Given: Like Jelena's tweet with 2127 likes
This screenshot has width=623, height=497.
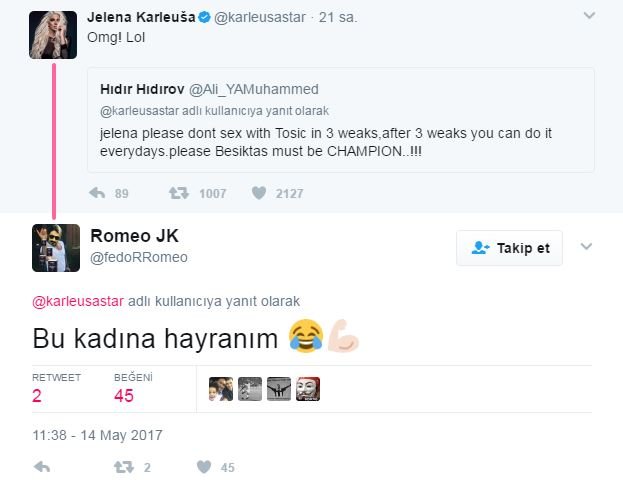Looking at the screenshot, I should [259, 193].
